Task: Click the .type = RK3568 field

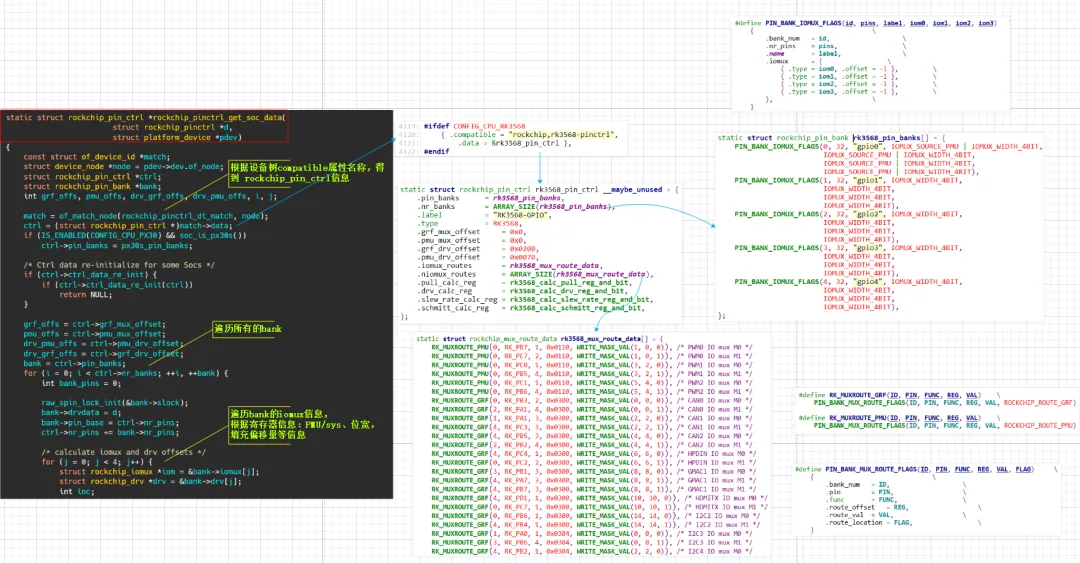Action: pos(470,223)
